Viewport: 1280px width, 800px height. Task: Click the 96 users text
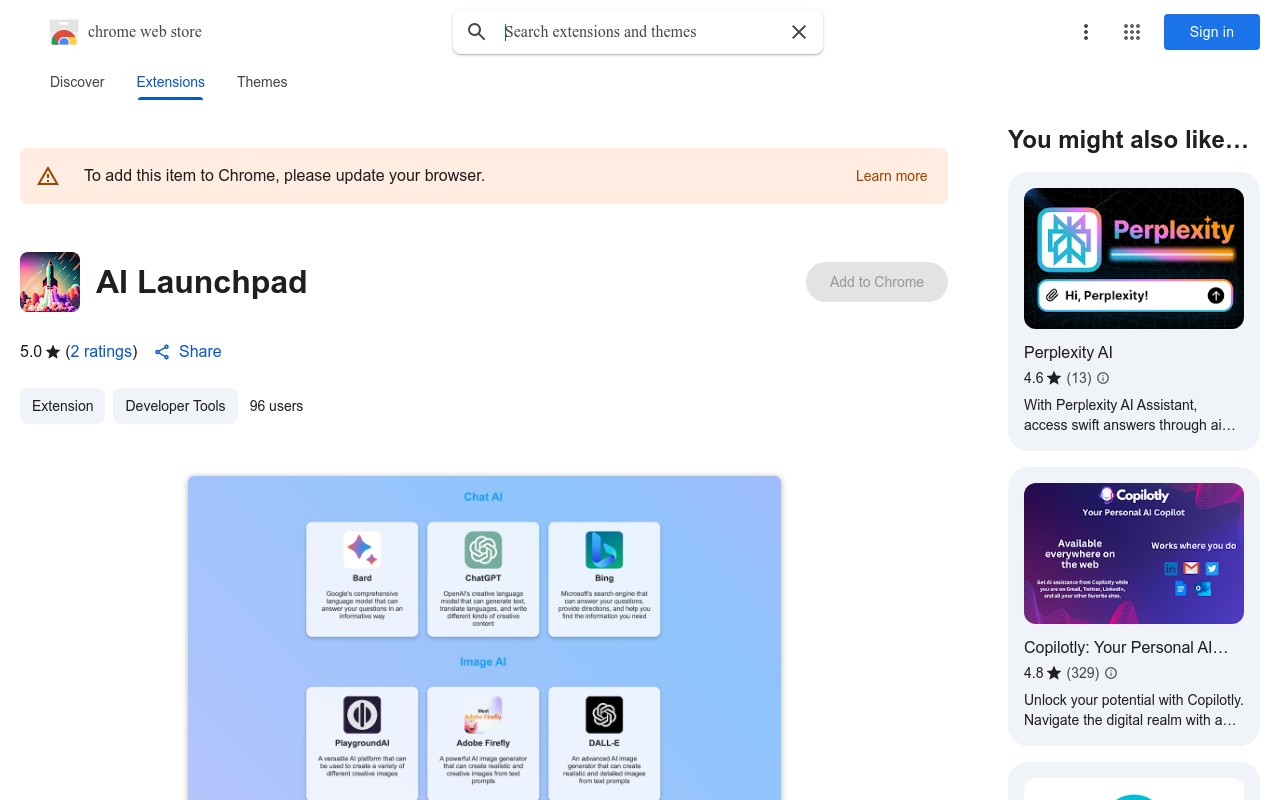tap(276, 406)
